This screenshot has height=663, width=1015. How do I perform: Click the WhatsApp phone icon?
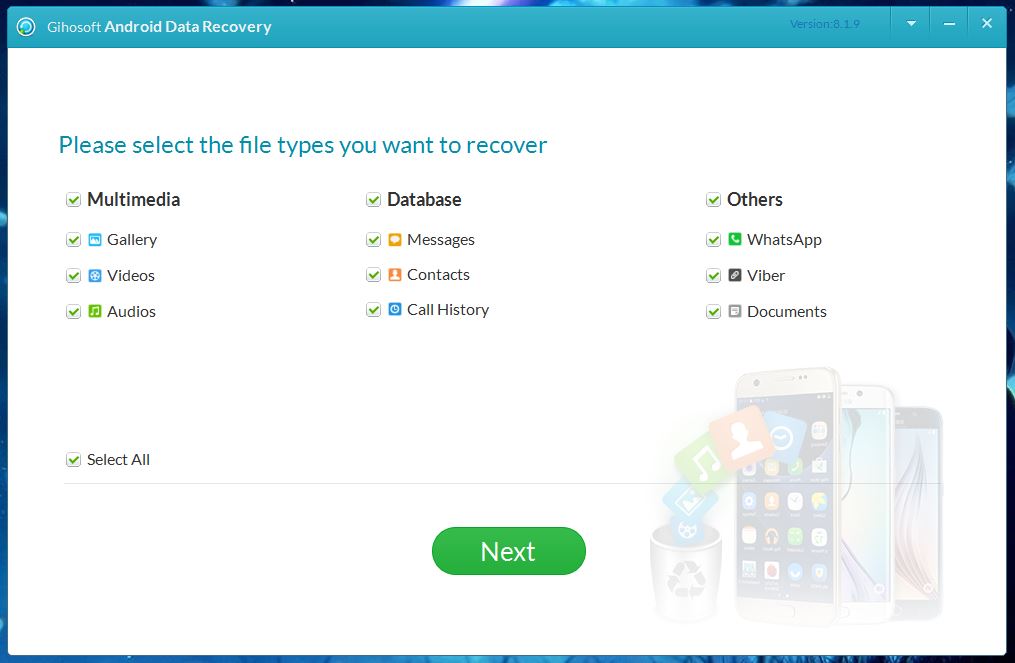735,240
